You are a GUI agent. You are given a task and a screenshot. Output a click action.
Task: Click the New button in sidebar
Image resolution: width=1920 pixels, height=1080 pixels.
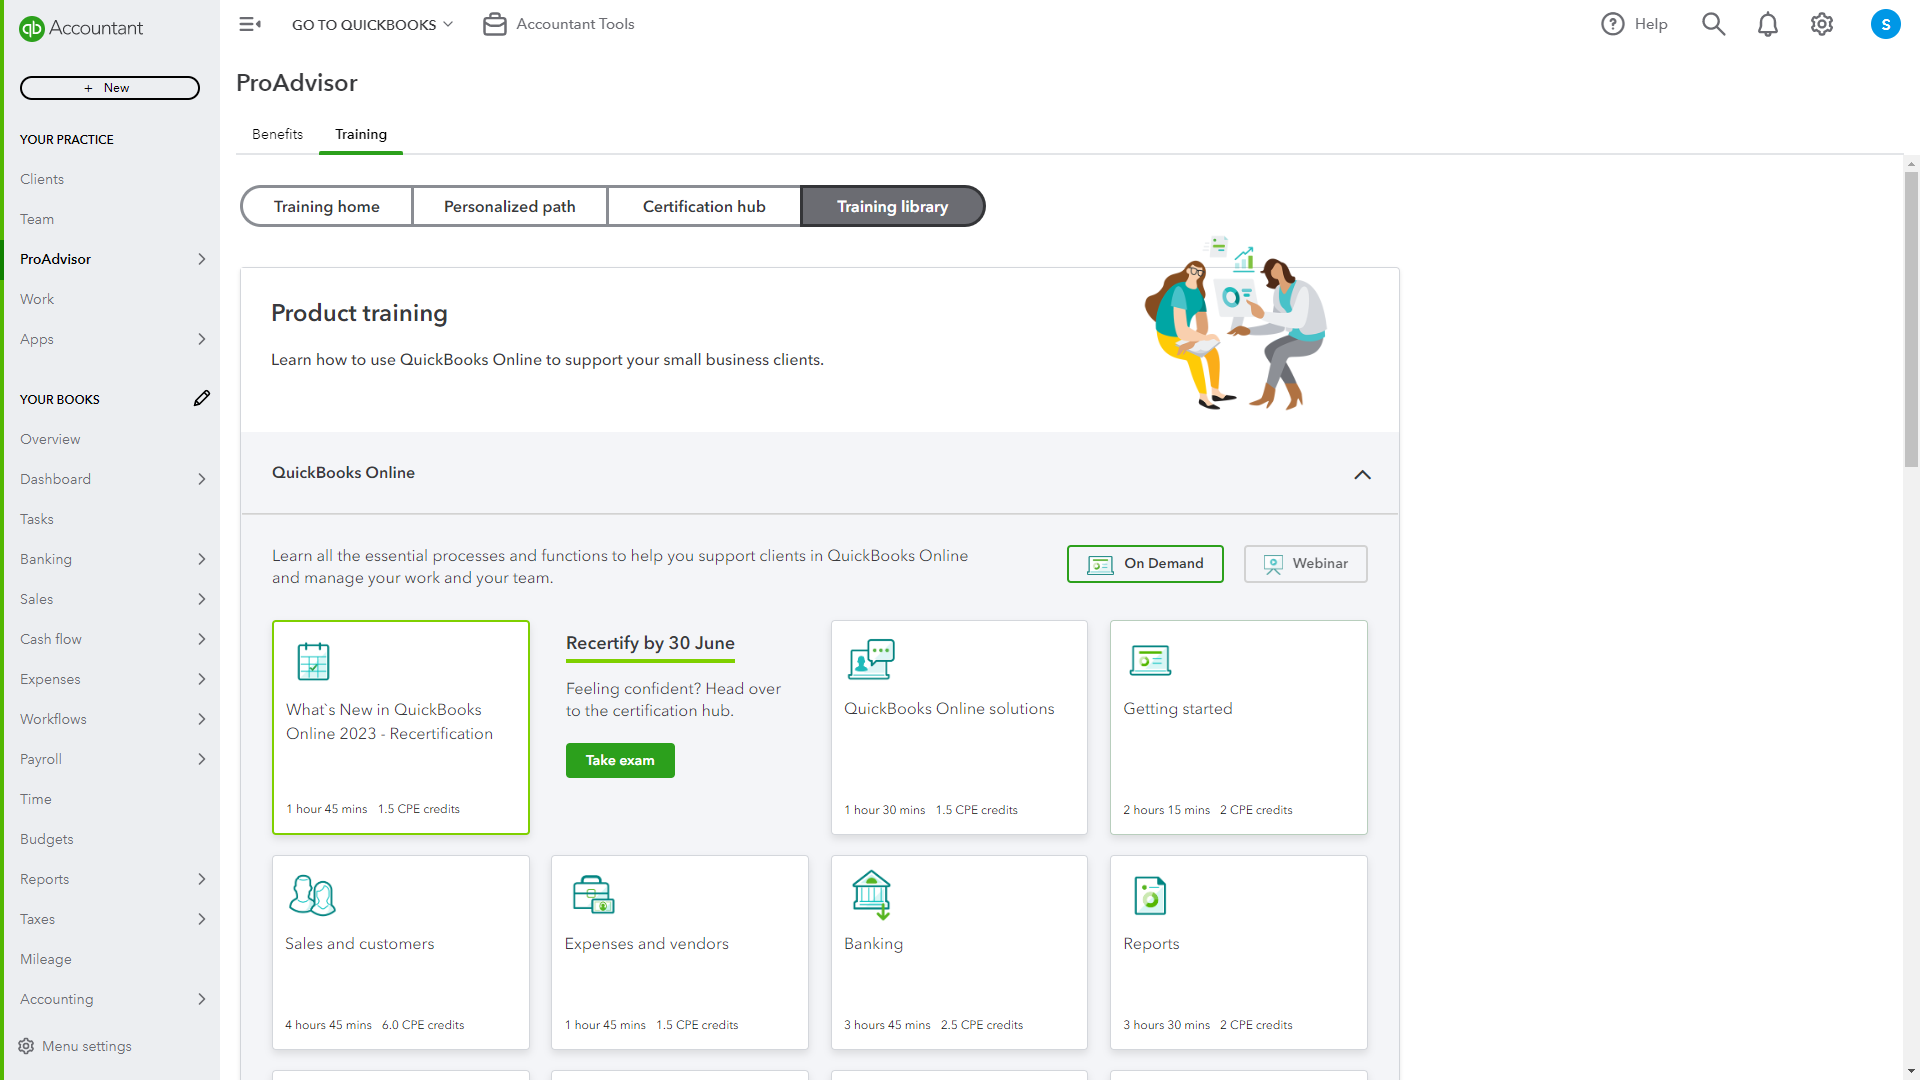coord(109,87)
